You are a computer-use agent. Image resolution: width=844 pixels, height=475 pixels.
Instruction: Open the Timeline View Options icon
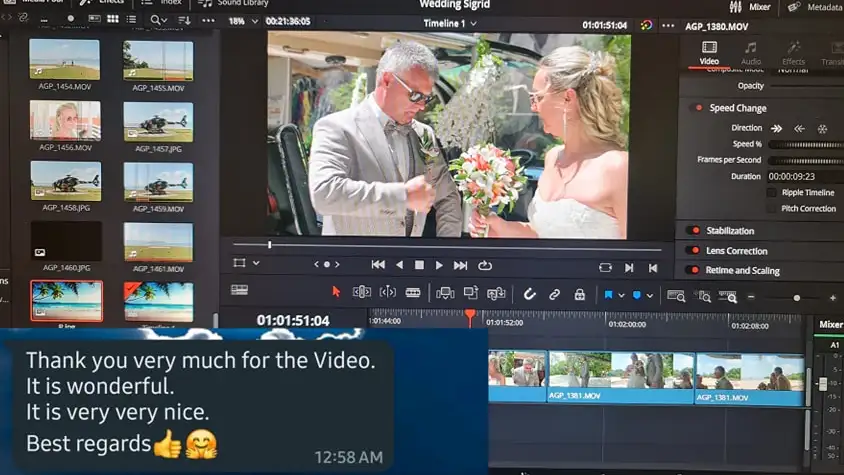(240, 290)
